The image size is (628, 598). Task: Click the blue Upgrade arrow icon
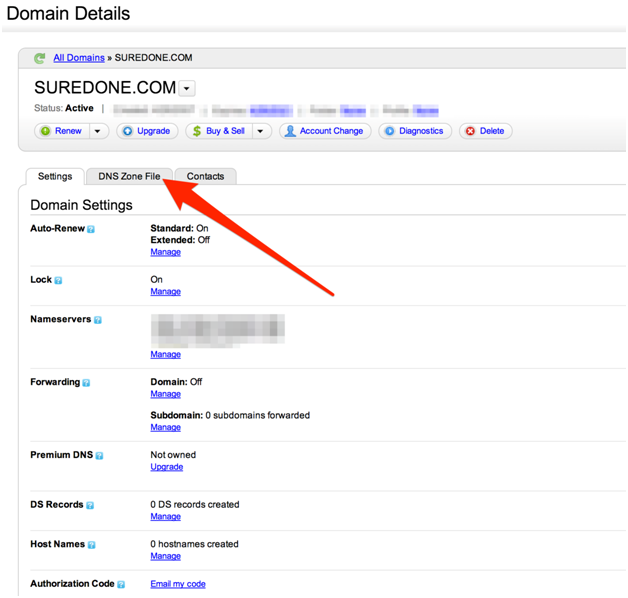[127, 131]
